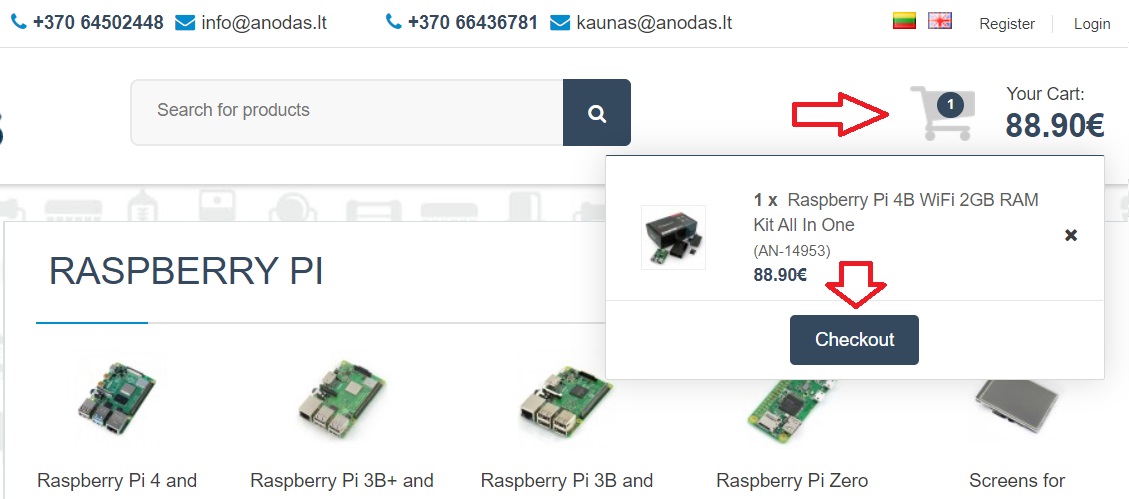The width and height of the screenshot is (1129, 499).
Task: Click the phone icon beside +370 64502448
Action: coord(19,22)
